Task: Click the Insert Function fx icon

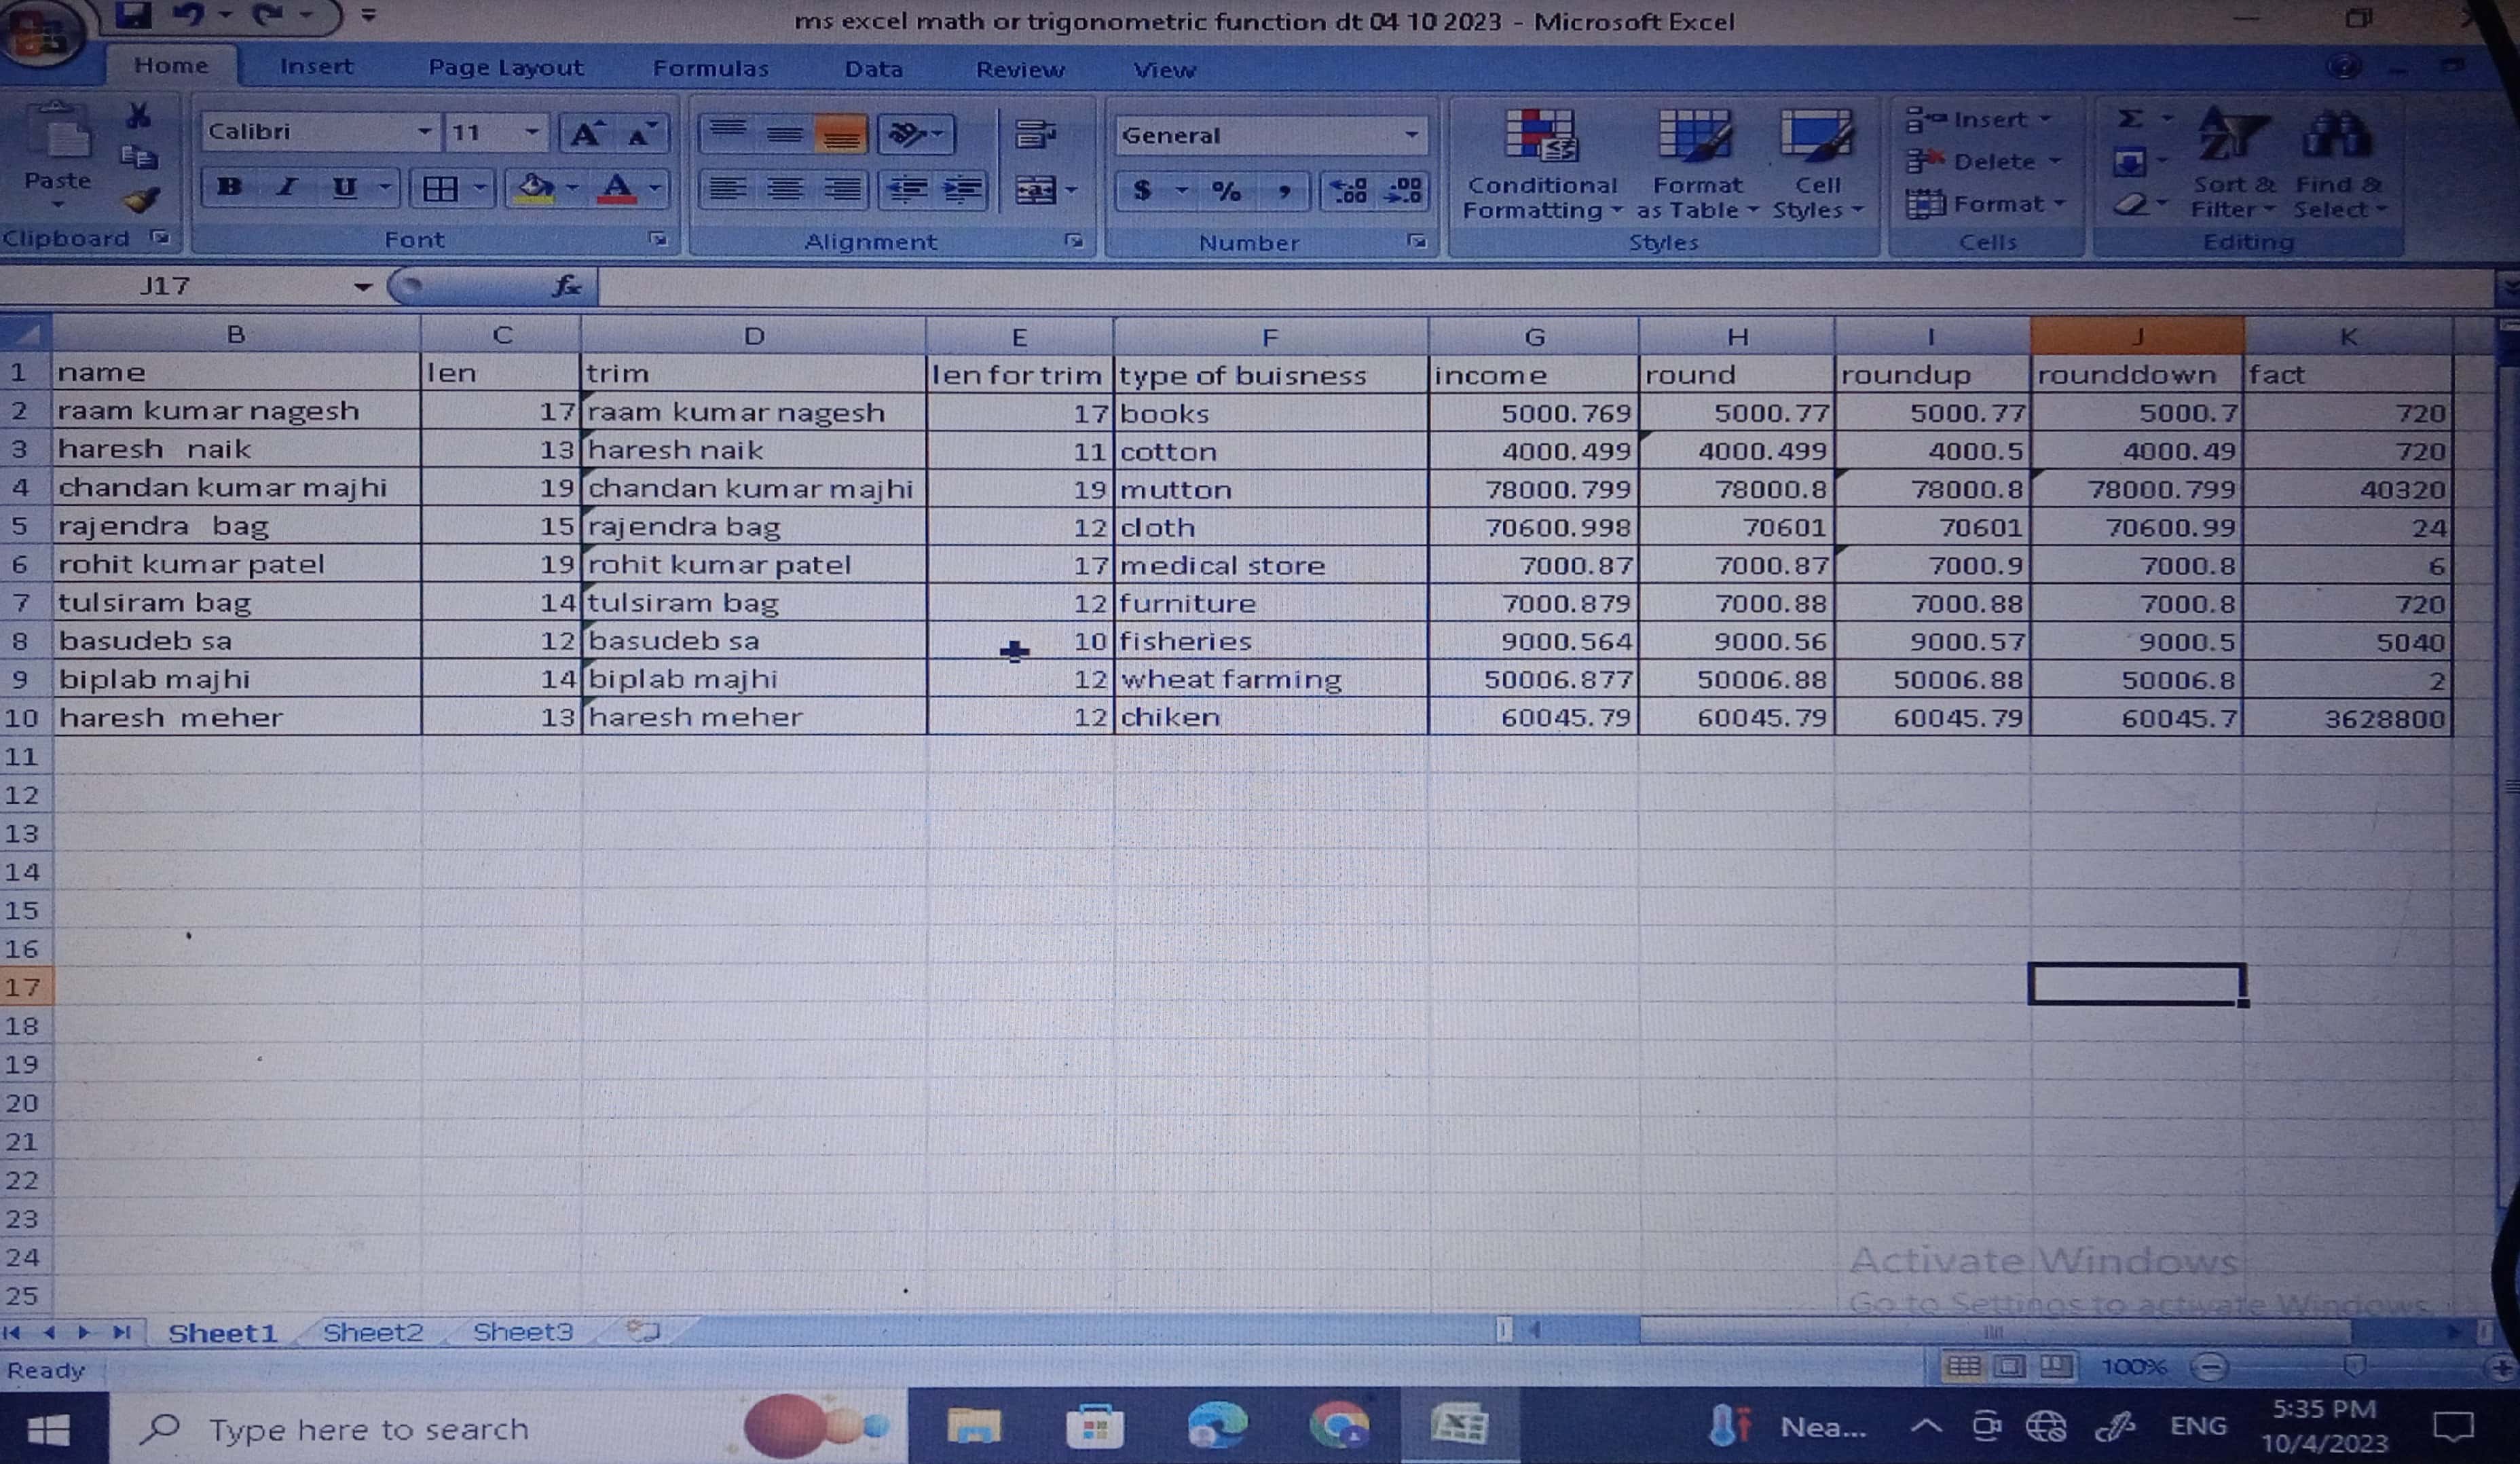Action: tap(566, 287)
